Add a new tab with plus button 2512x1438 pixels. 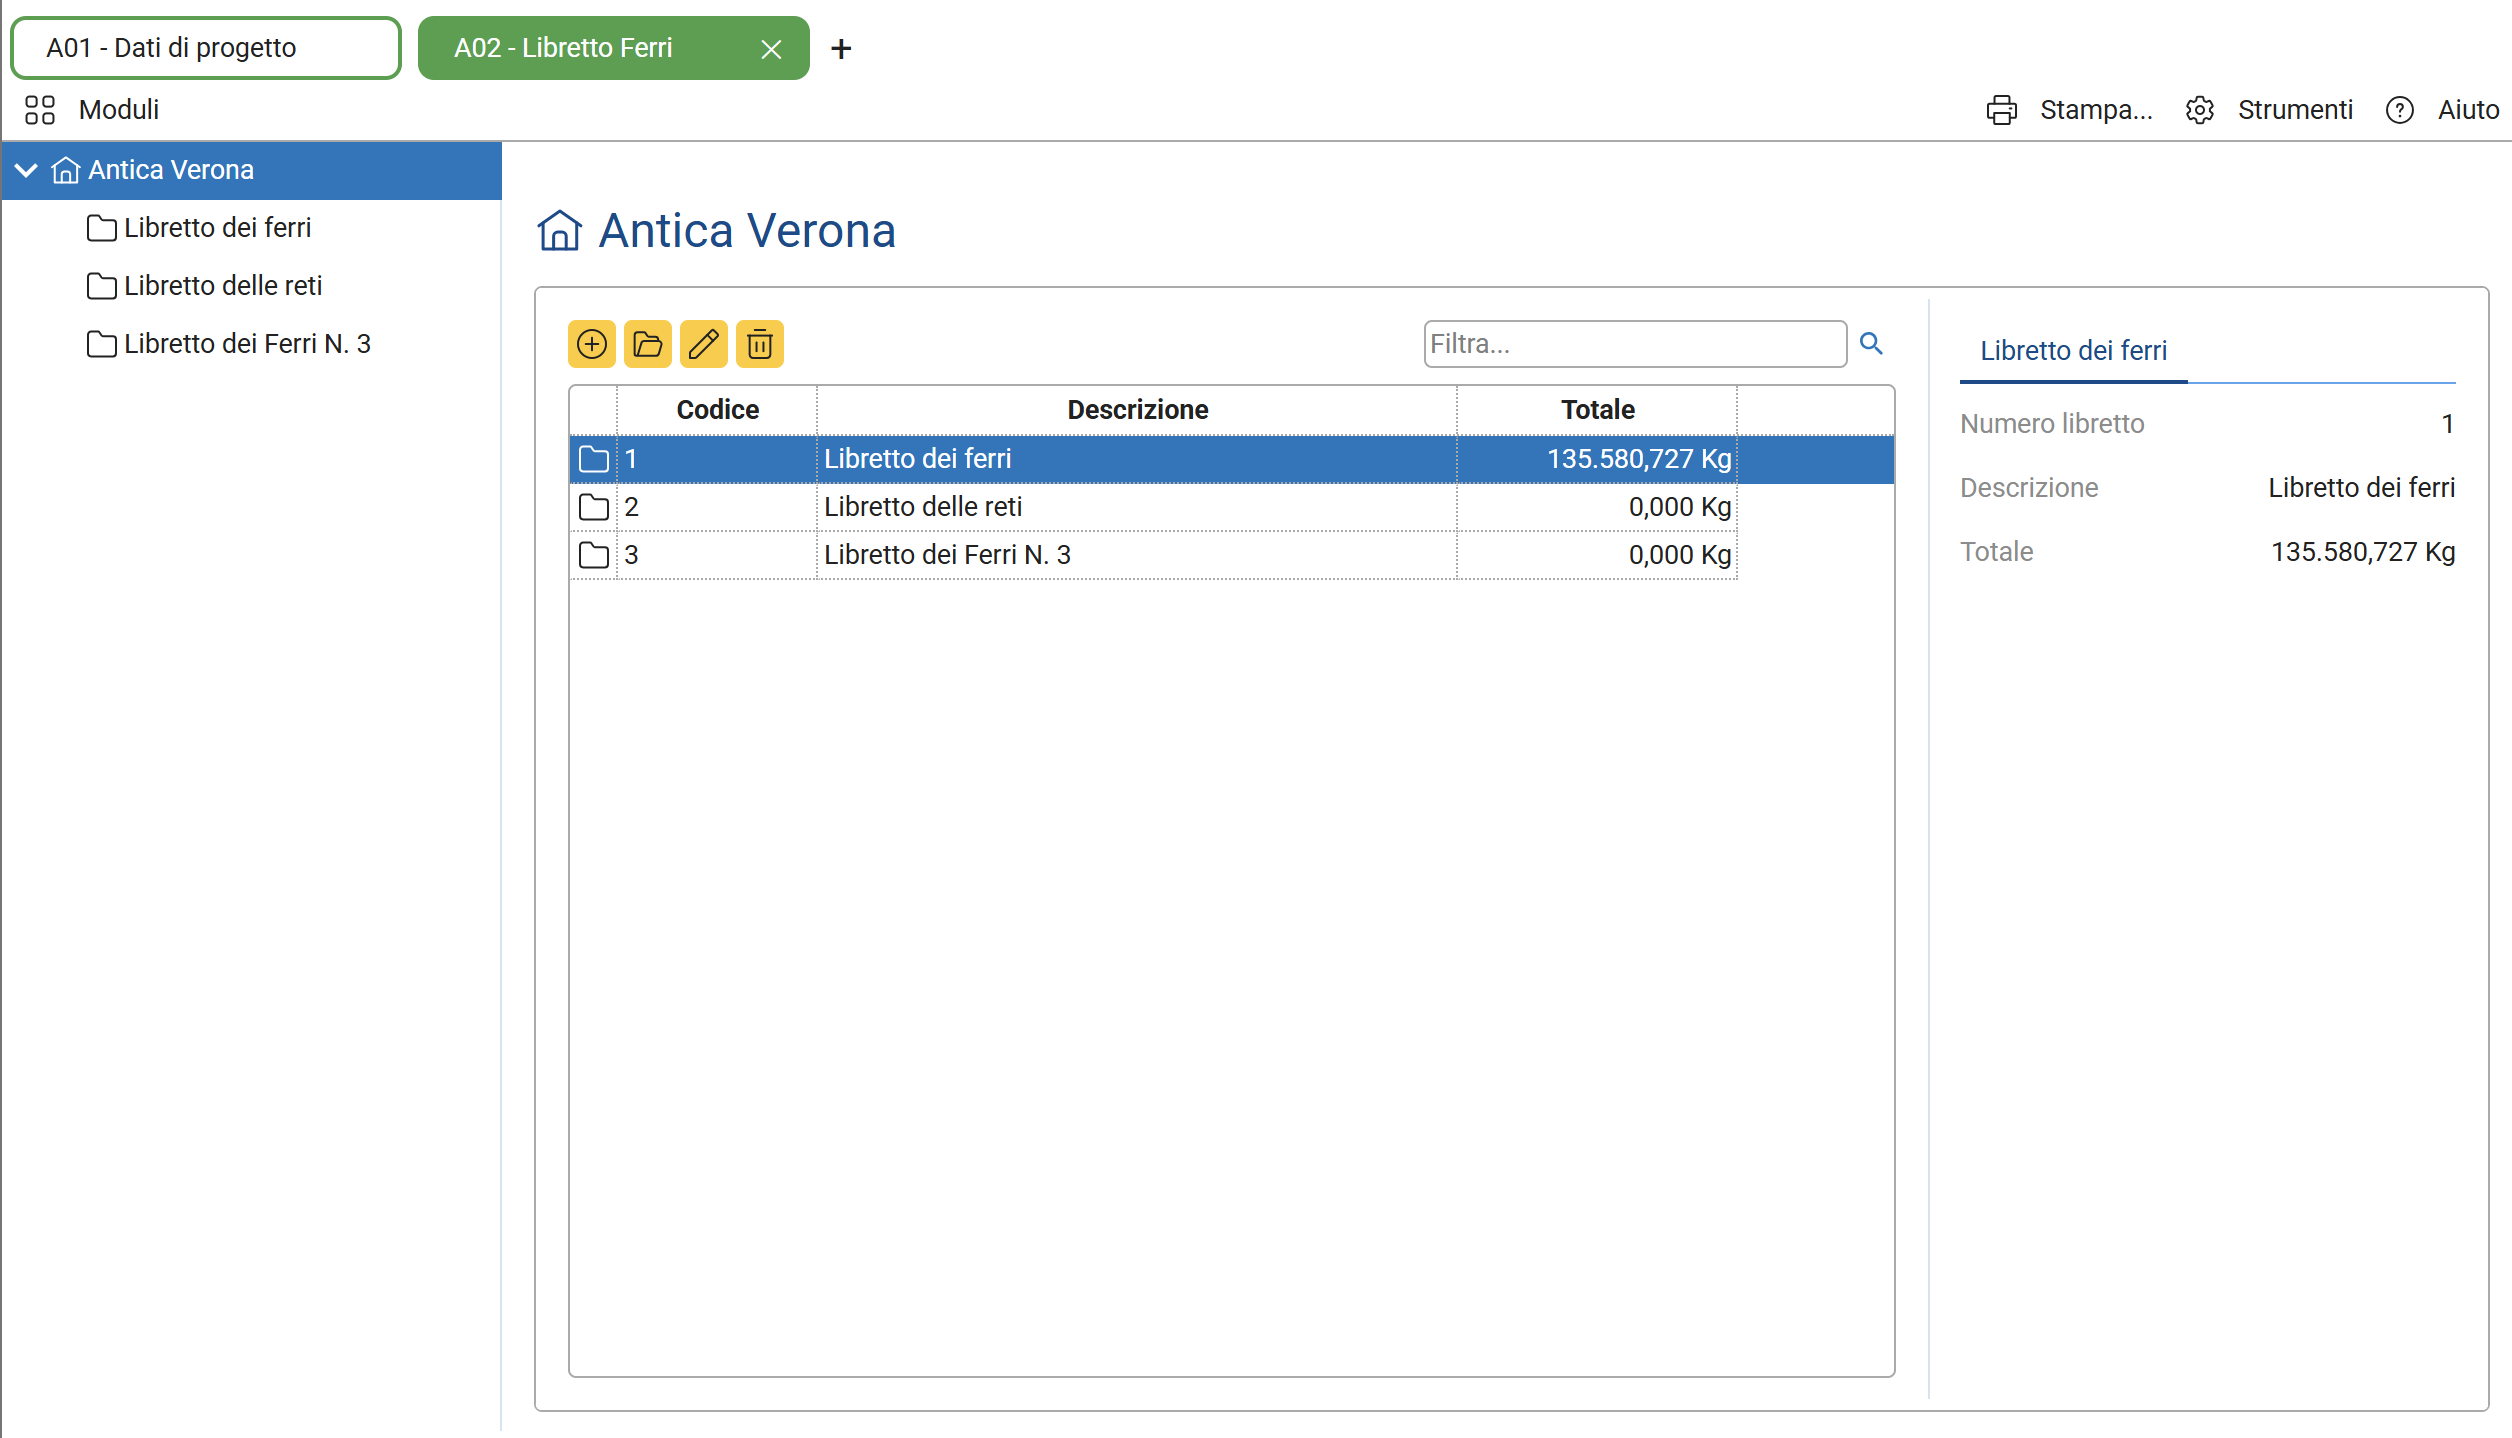841,49
